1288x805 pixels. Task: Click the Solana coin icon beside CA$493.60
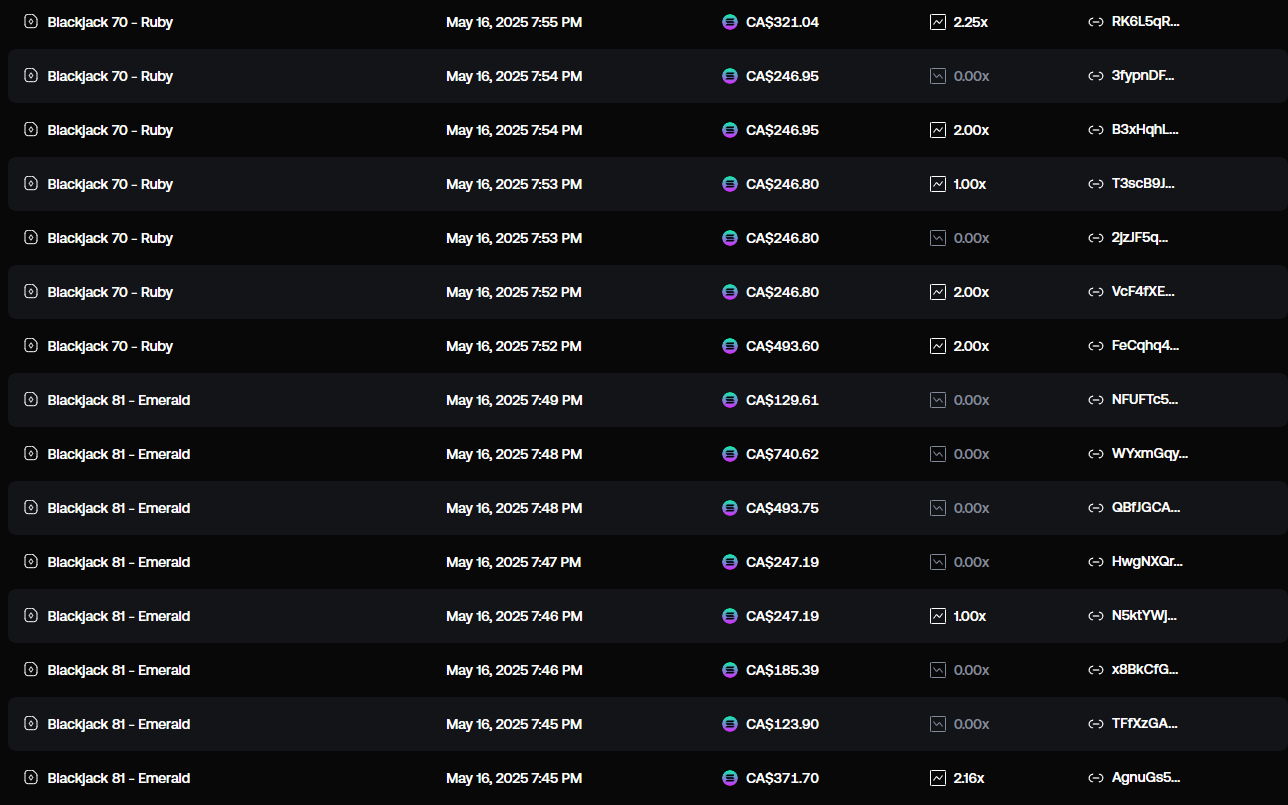click(730, 346)
